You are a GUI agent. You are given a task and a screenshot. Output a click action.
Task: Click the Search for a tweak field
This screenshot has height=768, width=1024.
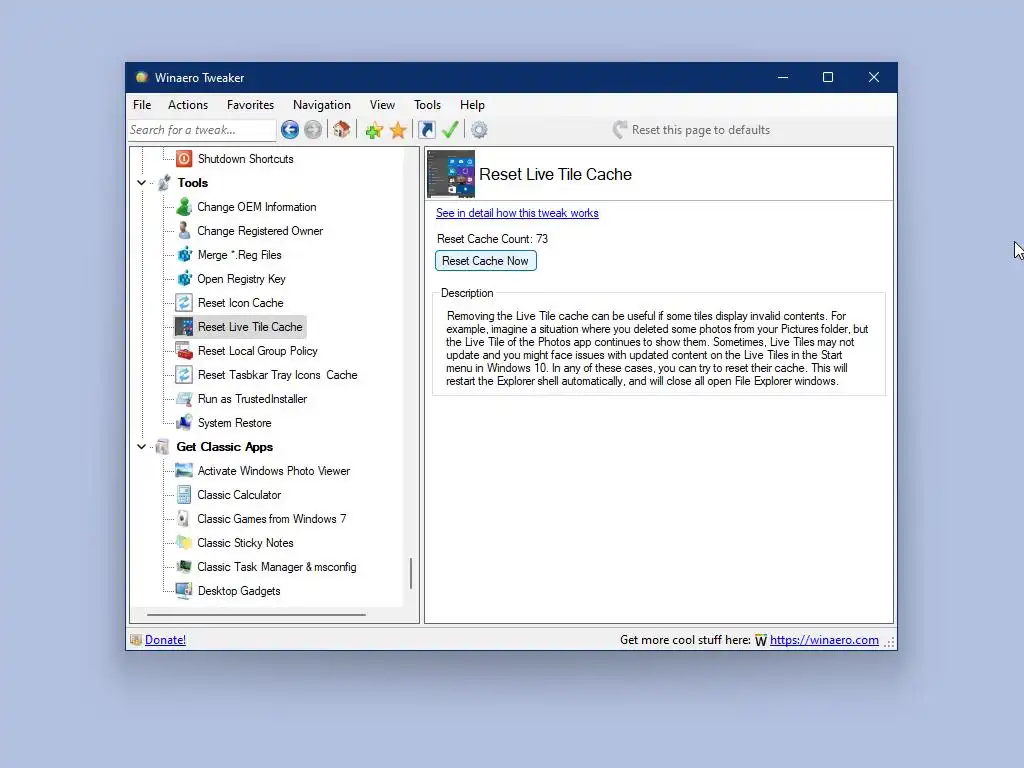pyautogui.click(x=202, y=130)
